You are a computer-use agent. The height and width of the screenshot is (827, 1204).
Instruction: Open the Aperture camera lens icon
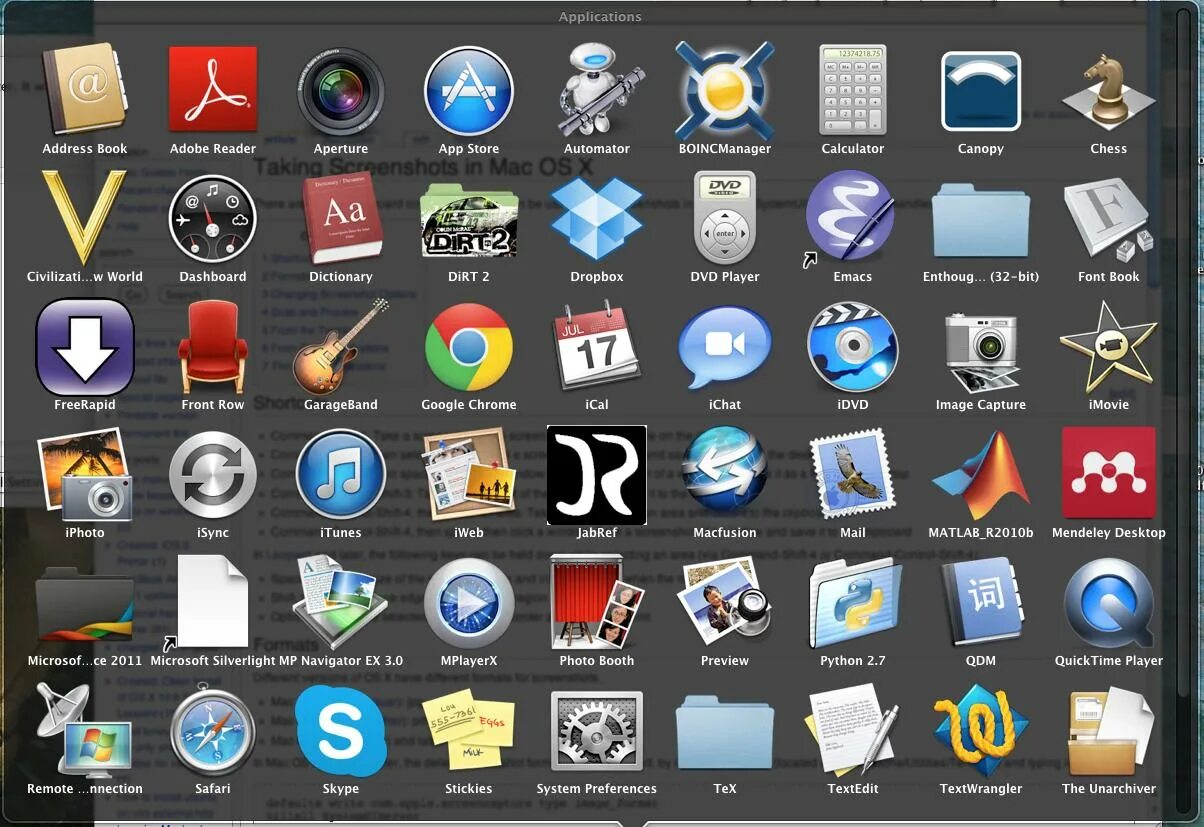click(x=341, y=91)
